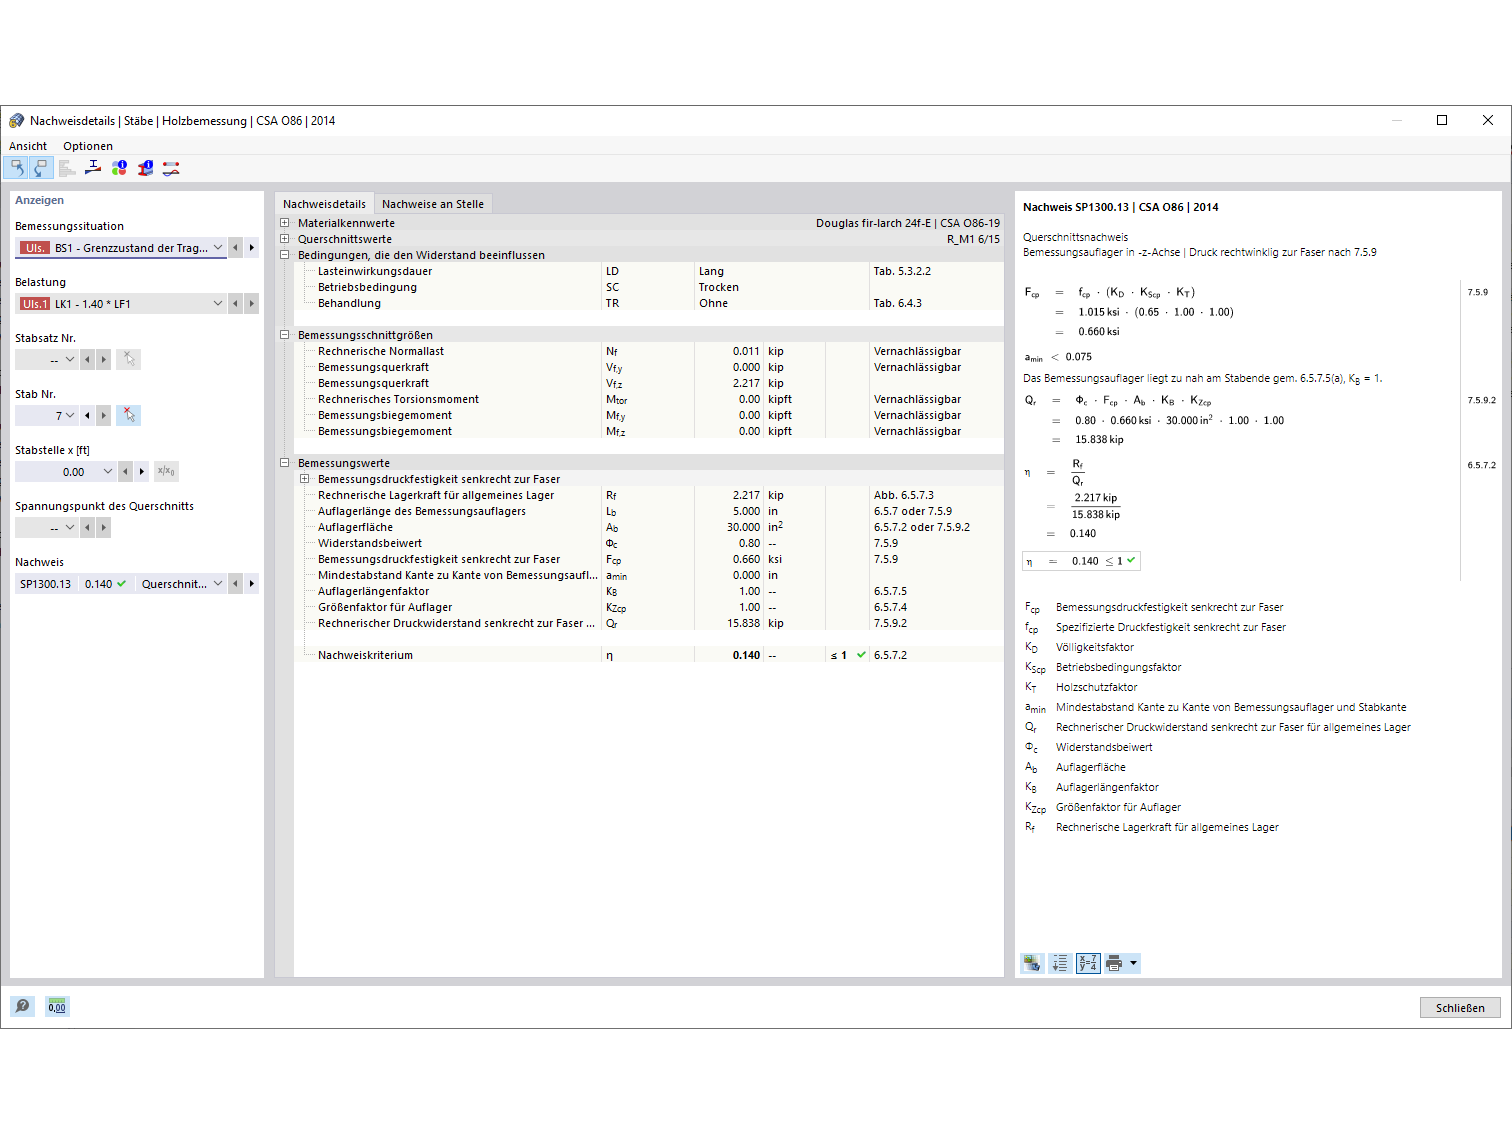
Task: Go to the next Belastung with the right arrow
Action: 252,303
